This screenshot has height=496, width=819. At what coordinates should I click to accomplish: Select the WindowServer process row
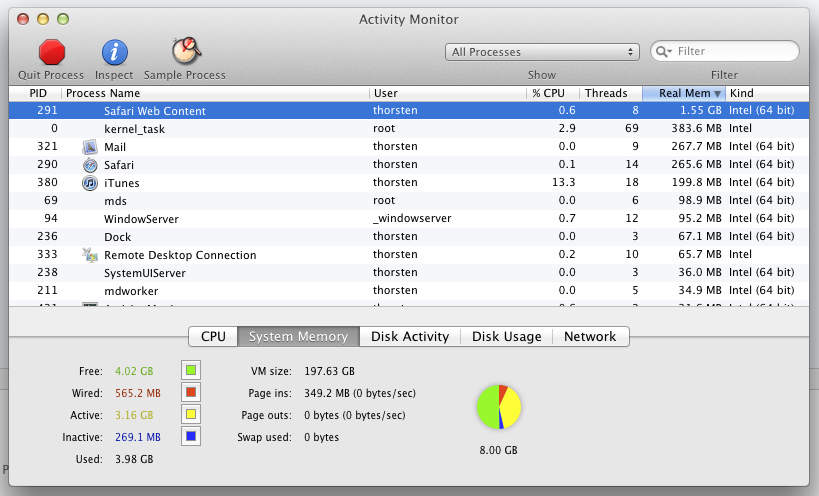point(409,219)
